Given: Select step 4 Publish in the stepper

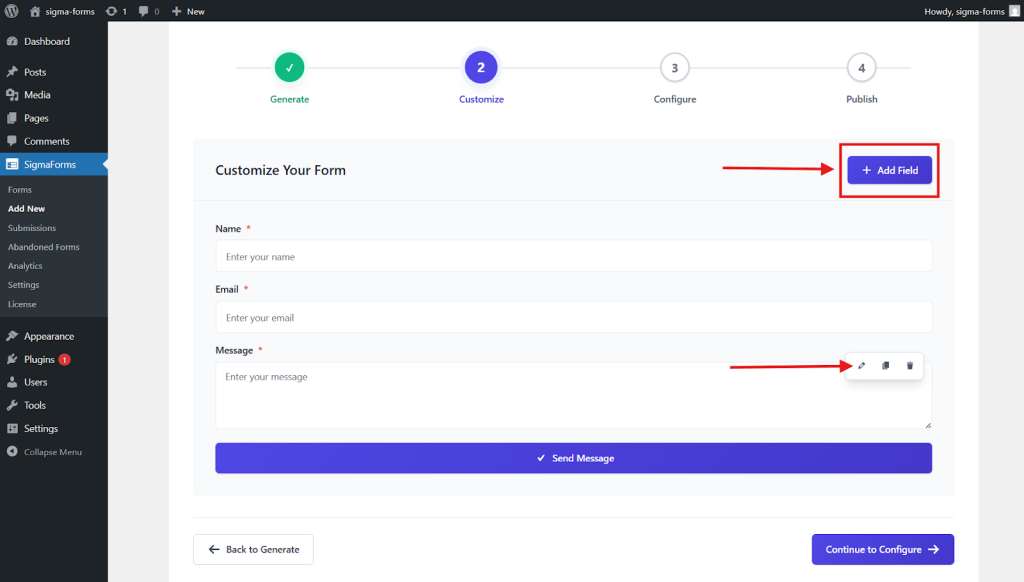Looking at the screenshot, I should click(861, 66).
